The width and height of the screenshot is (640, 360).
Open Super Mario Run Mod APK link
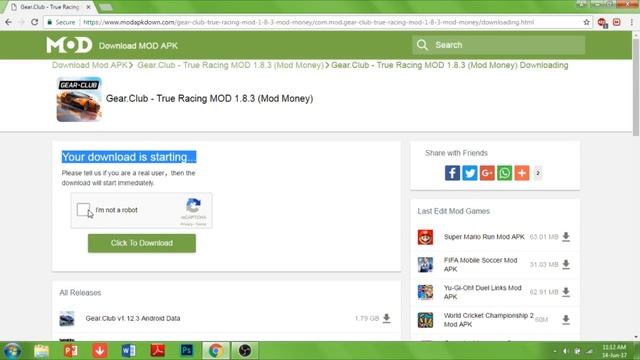(484, 237)
